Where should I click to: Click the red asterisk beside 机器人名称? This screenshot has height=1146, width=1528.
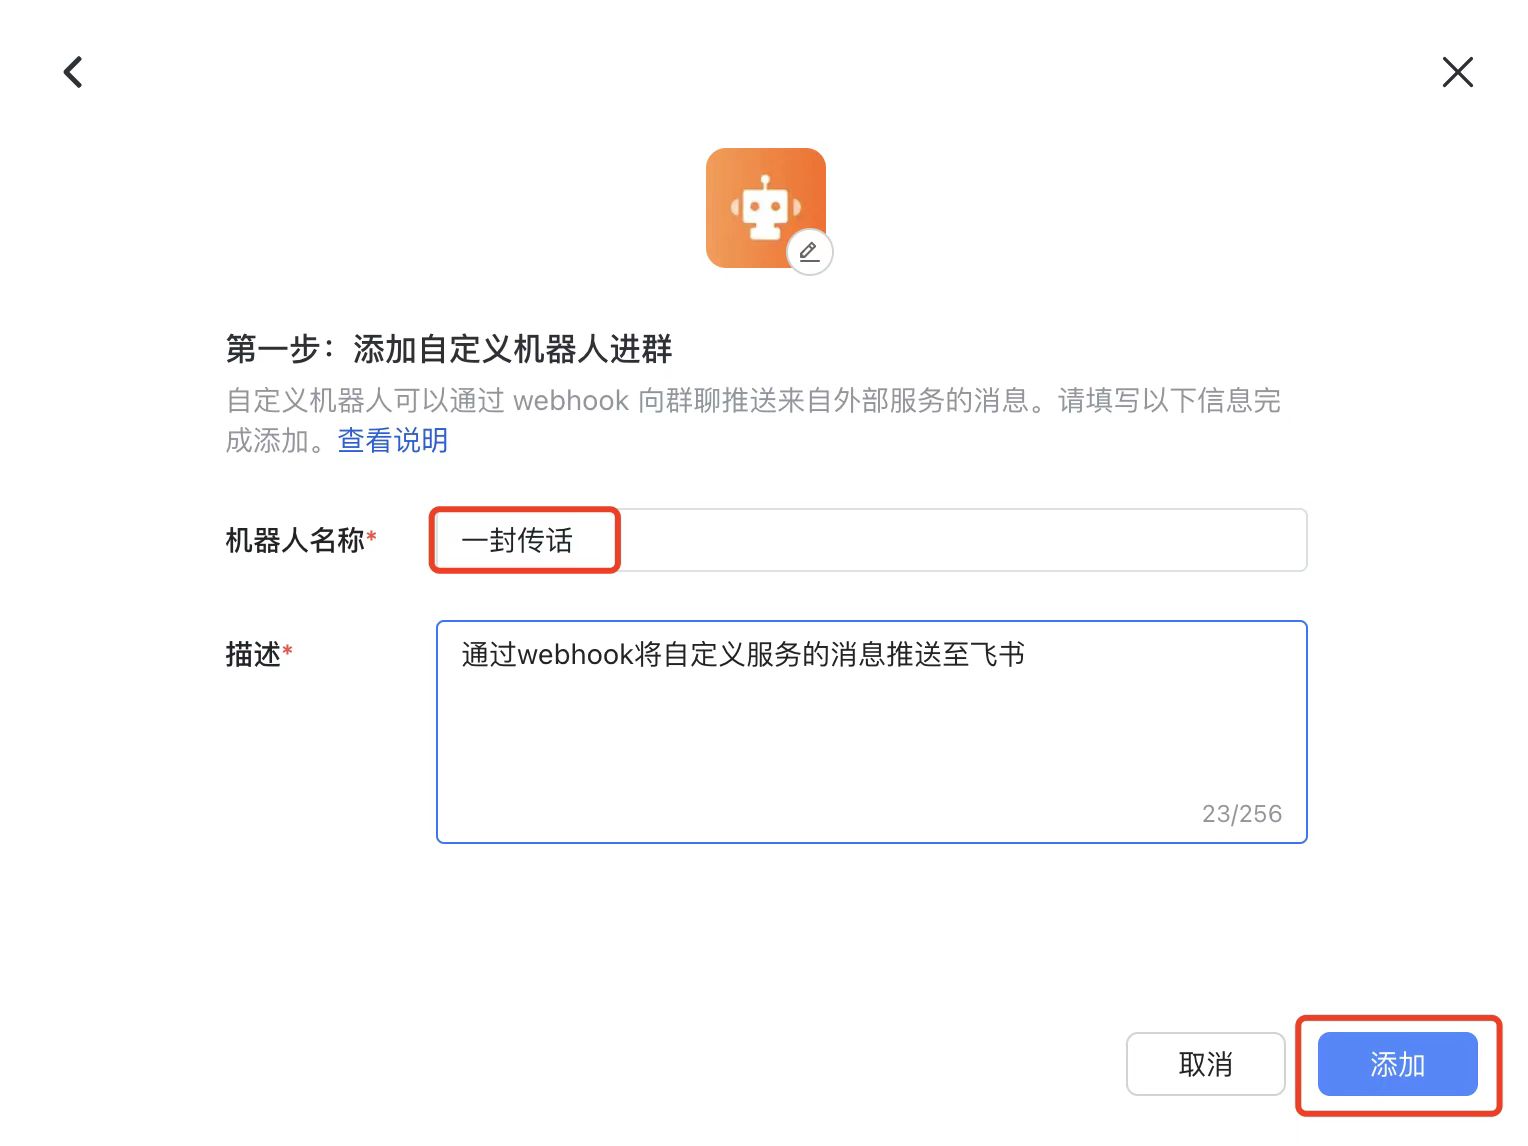point(372,537)
